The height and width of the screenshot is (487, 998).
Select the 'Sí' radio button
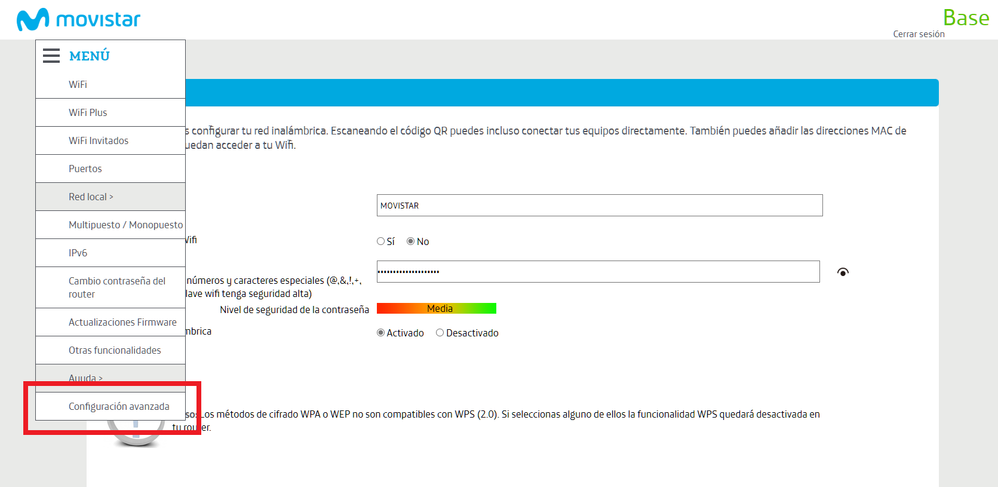(381, 241)
